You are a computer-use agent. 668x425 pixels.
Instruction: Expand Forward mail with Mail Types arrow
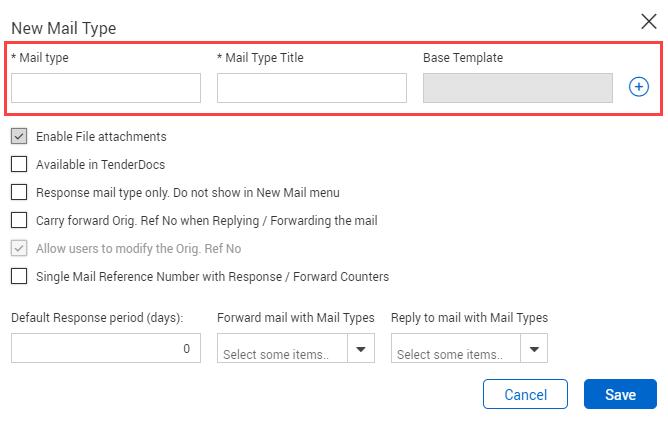[x=361, y=349]
